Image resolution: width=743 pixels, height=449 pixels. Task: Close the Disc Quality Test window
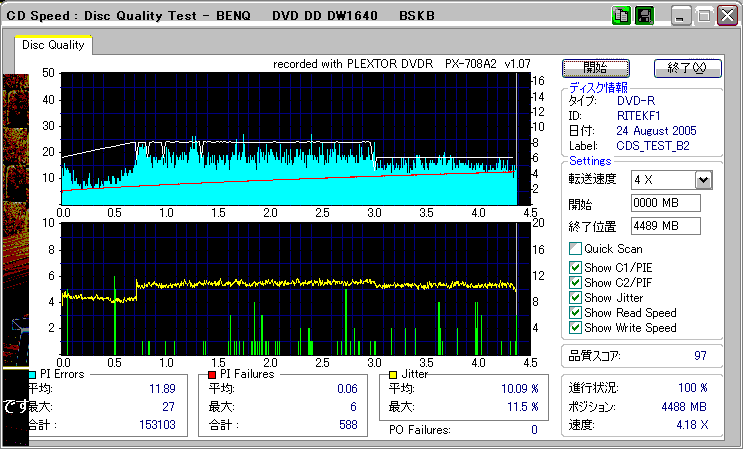point(726,16)
